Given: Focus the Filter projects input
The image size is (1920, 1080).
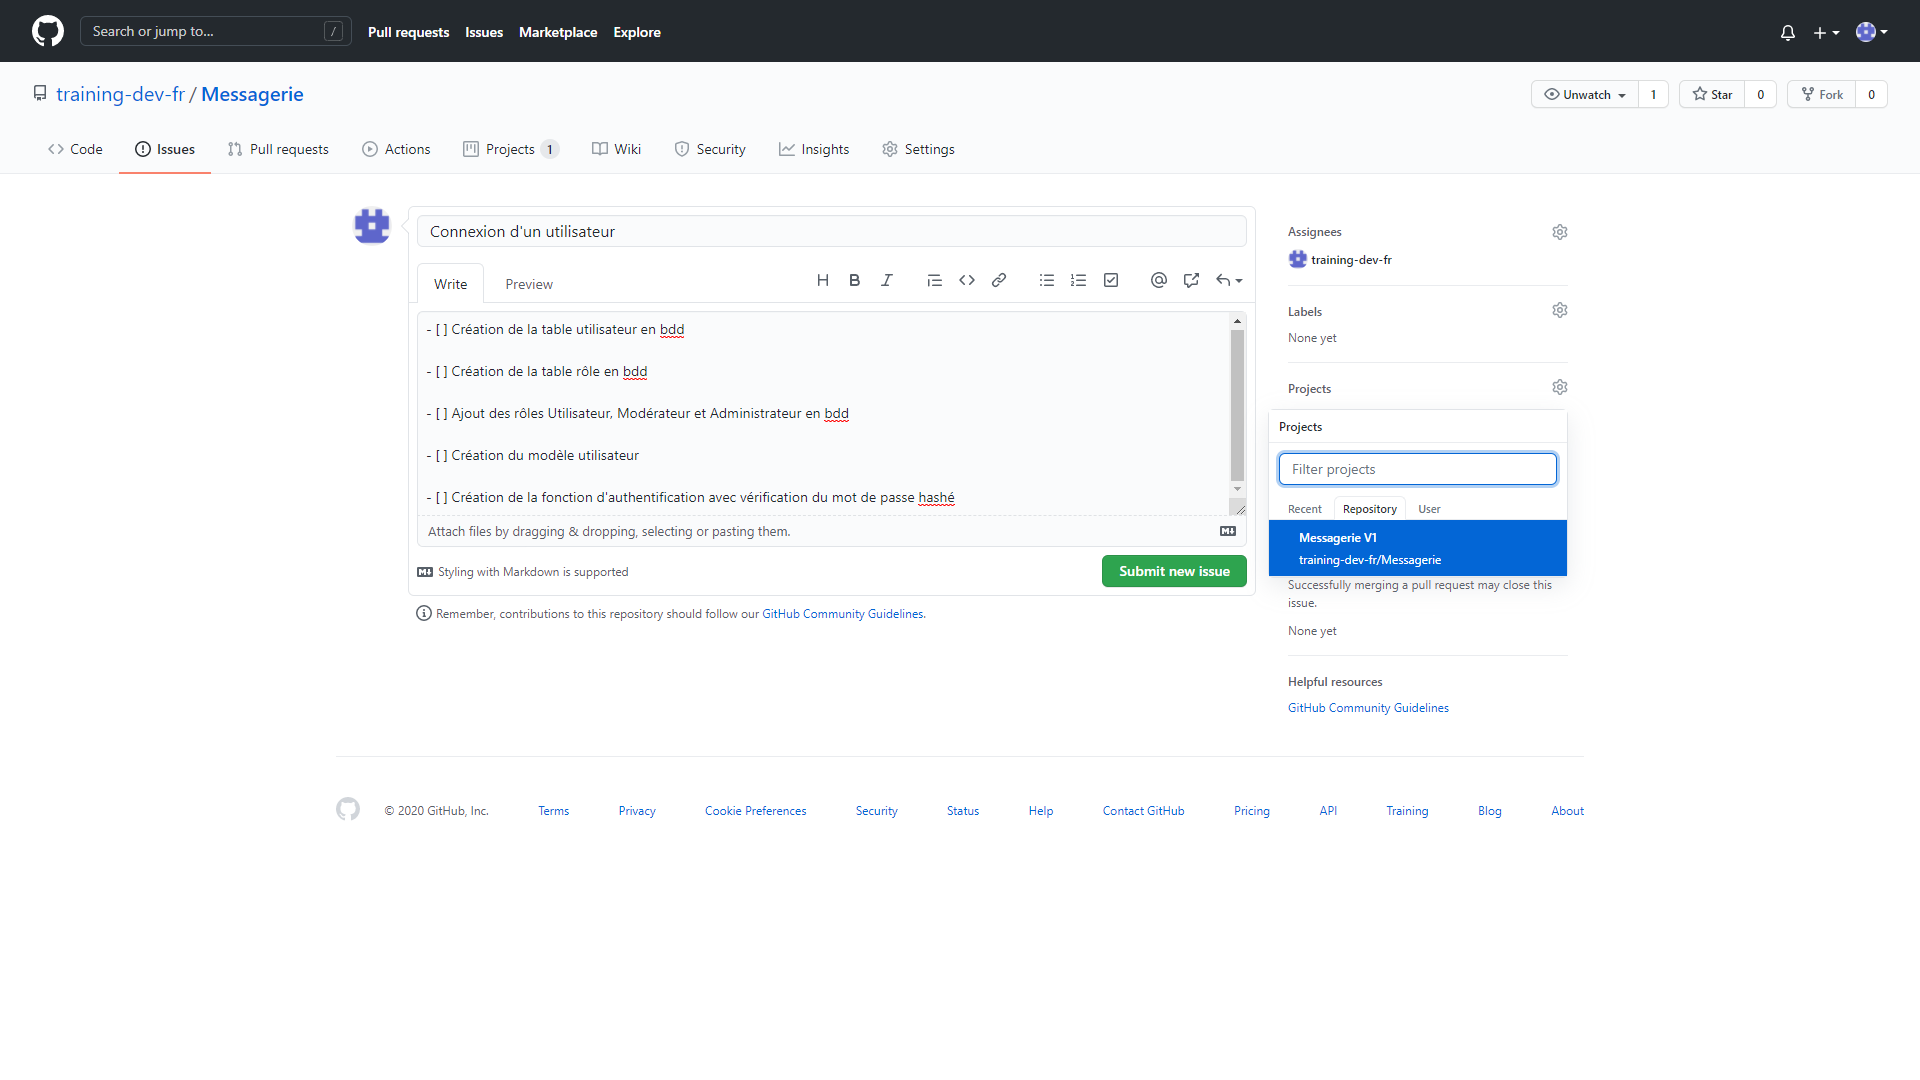Looking at the screenshot, I should (1417, 469).
